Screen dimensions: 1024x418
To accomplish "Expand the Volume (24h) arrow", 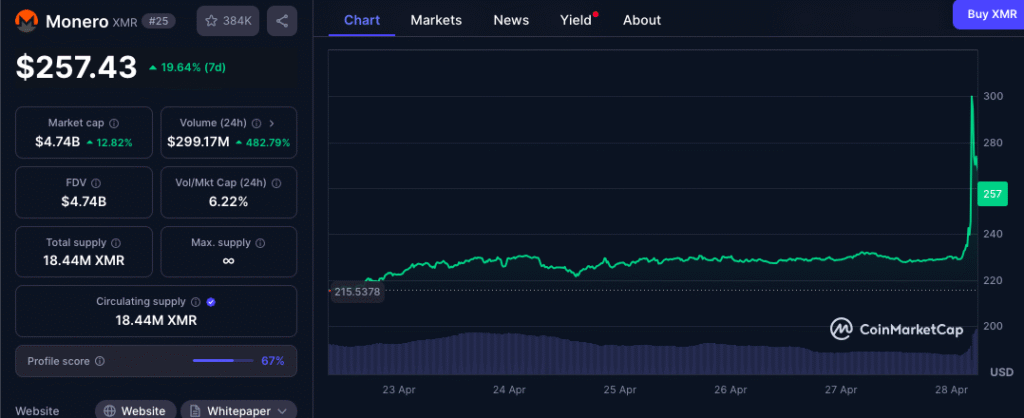I will [272, 123].
